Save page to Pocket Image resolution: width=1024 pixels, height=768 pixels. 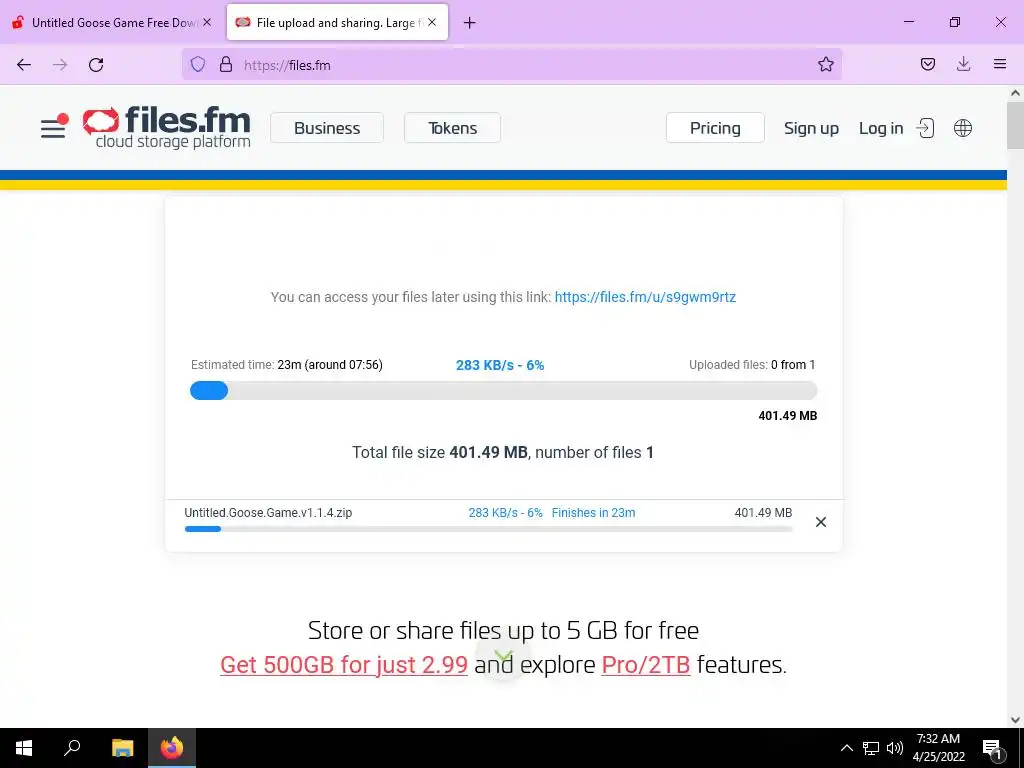coord(927,64)
